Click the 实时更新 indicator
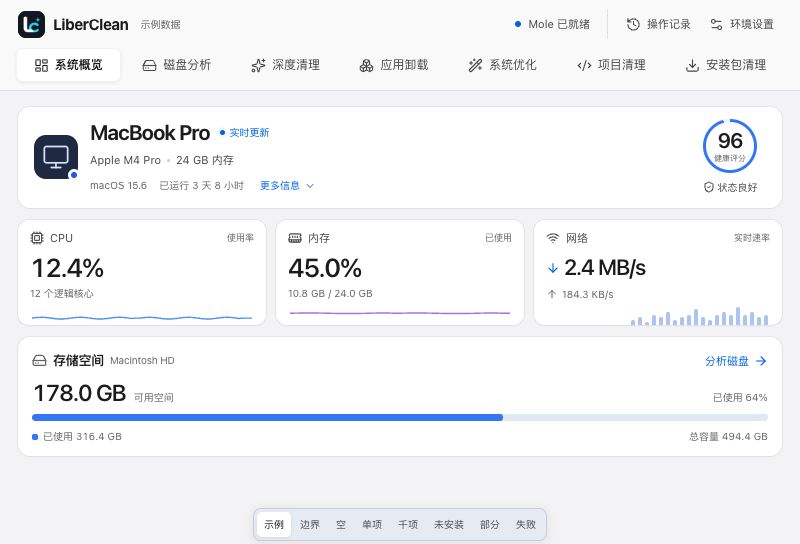 click(244, 133)
